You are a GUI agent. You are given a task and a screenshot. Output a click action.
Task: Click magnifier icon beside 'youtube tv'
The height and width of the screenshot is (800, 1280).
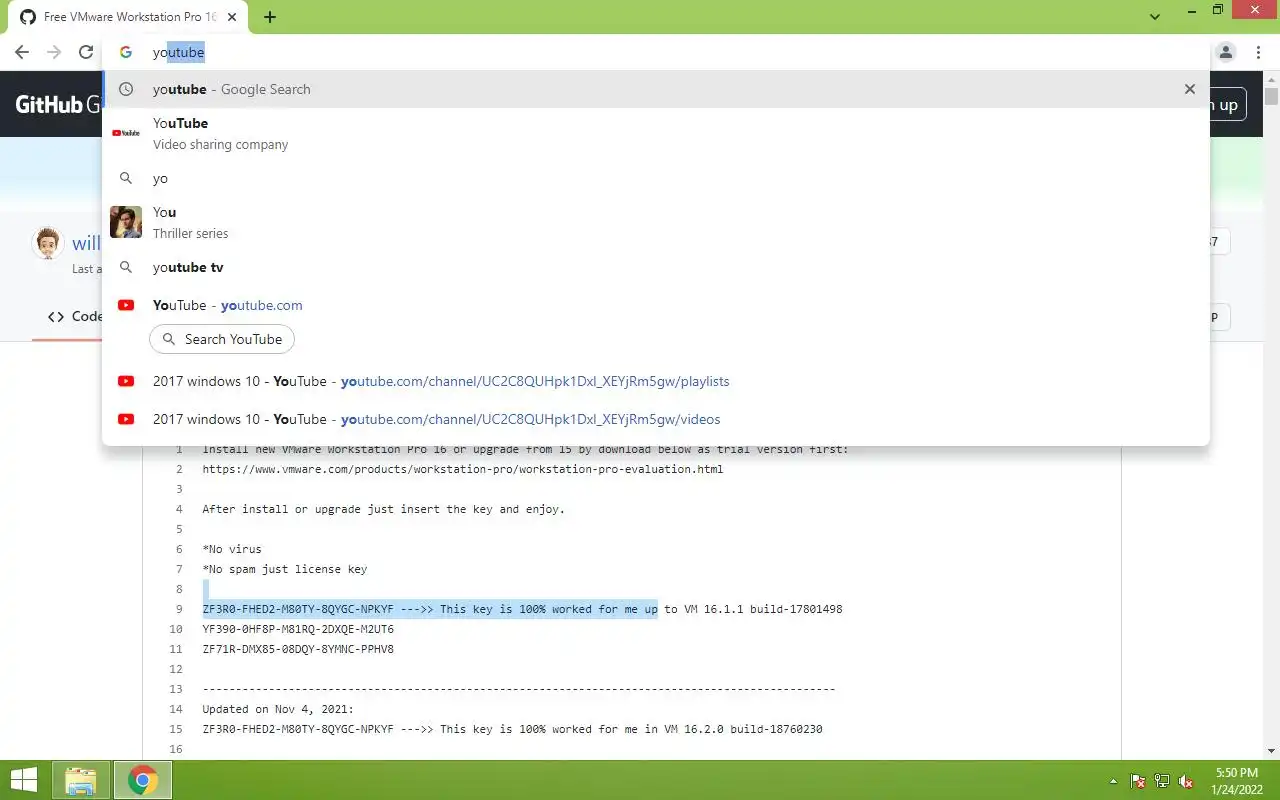126,267
